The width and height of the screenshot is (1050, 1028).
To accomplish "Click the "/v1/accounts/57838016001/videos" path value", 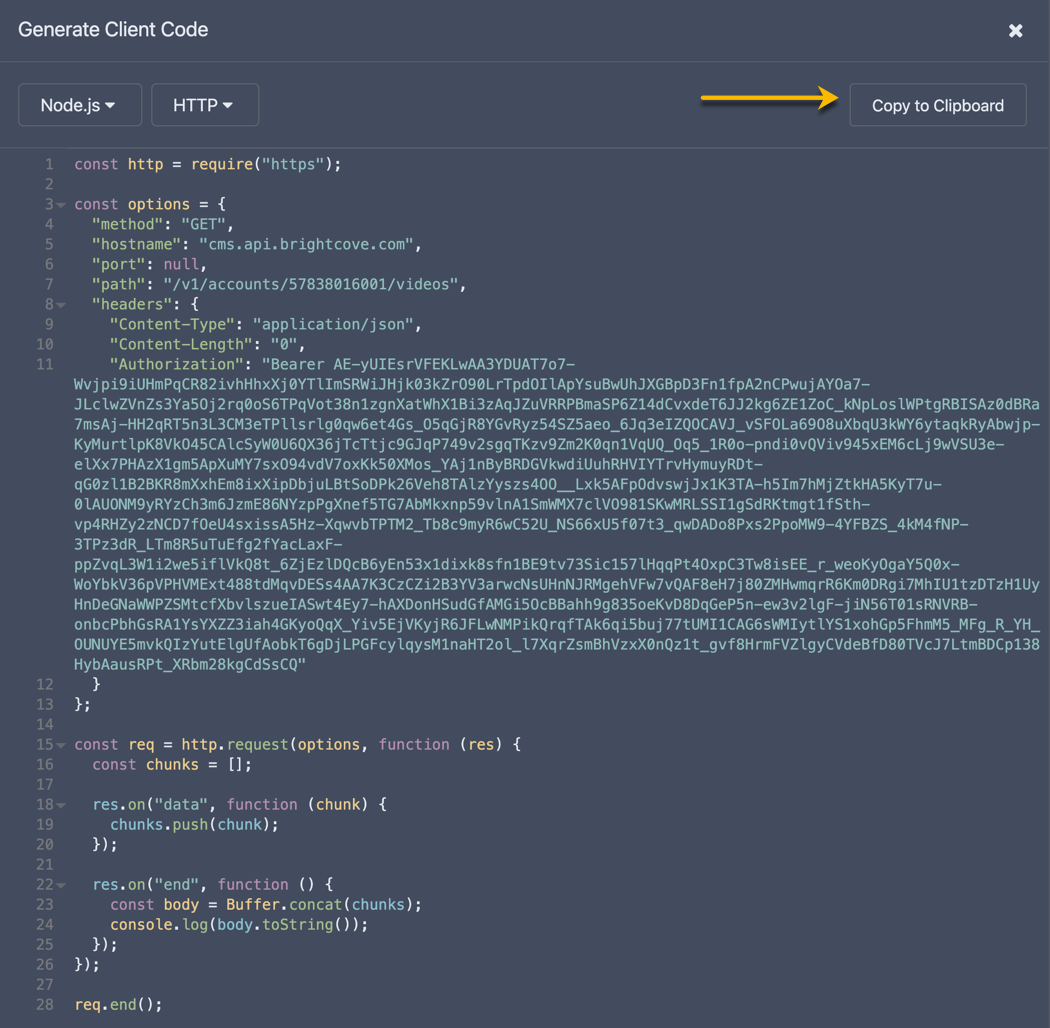I will pyautogui.click(x=310, y=284).
